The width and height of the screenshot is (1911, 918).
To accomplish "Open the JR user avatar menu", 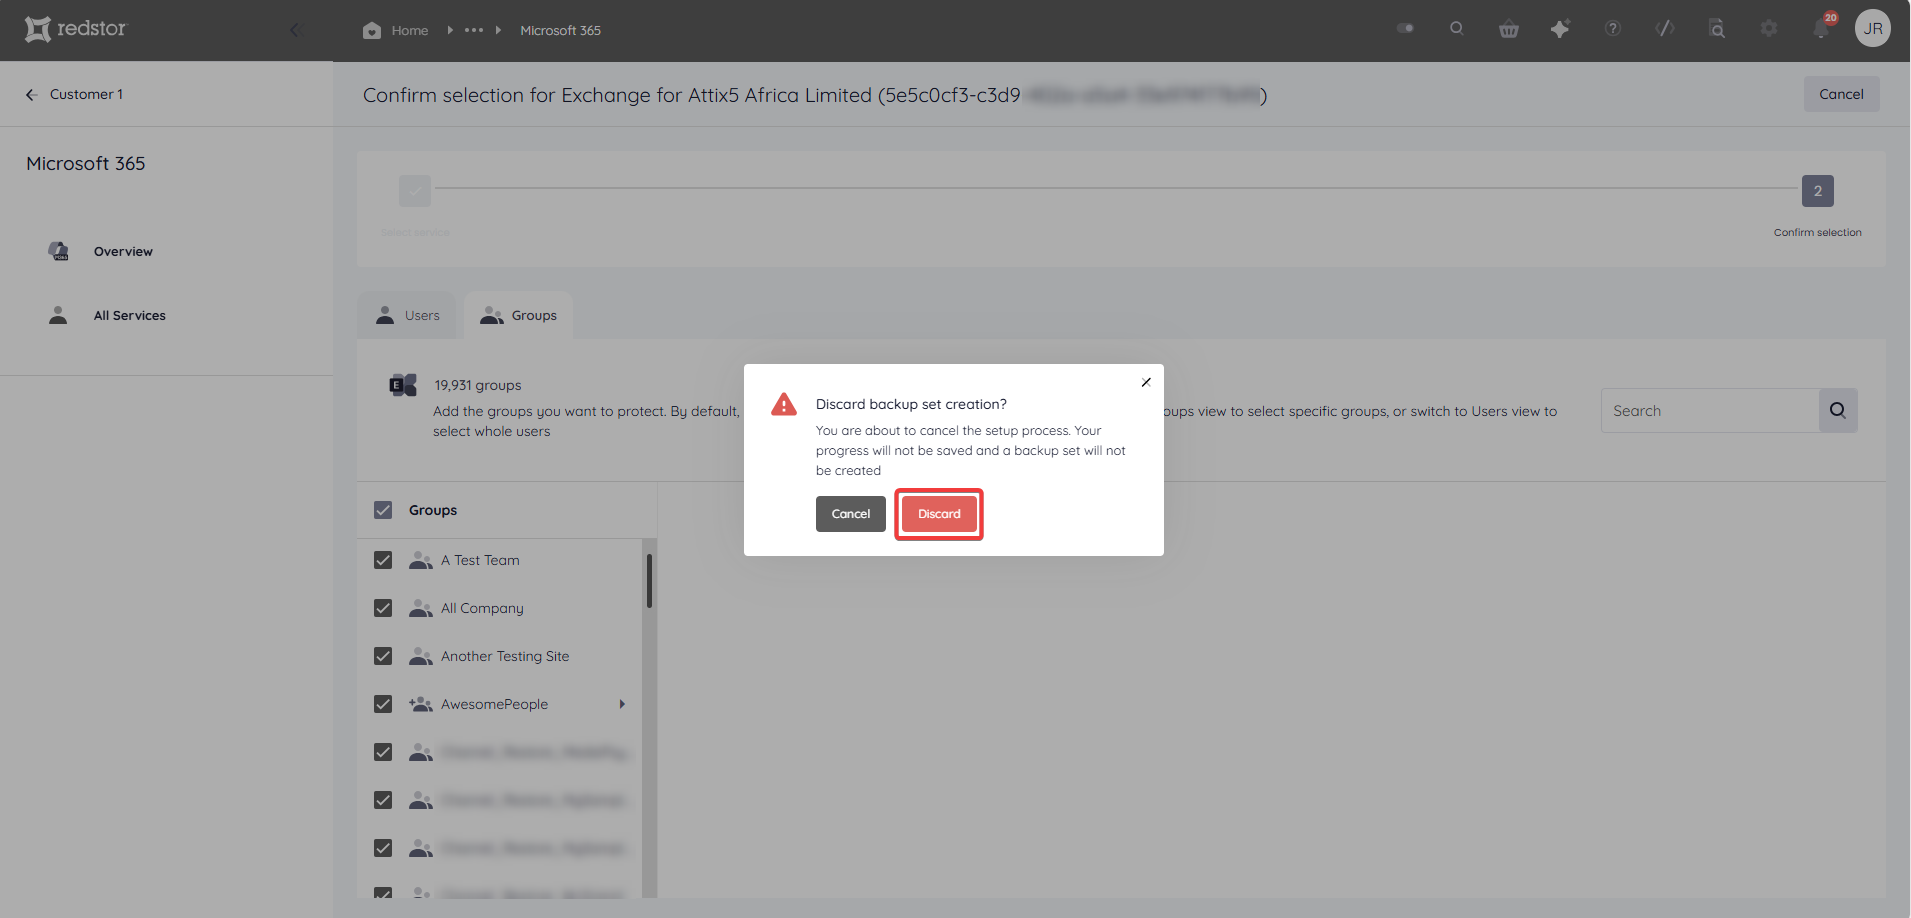I will tap(1873, 28).
